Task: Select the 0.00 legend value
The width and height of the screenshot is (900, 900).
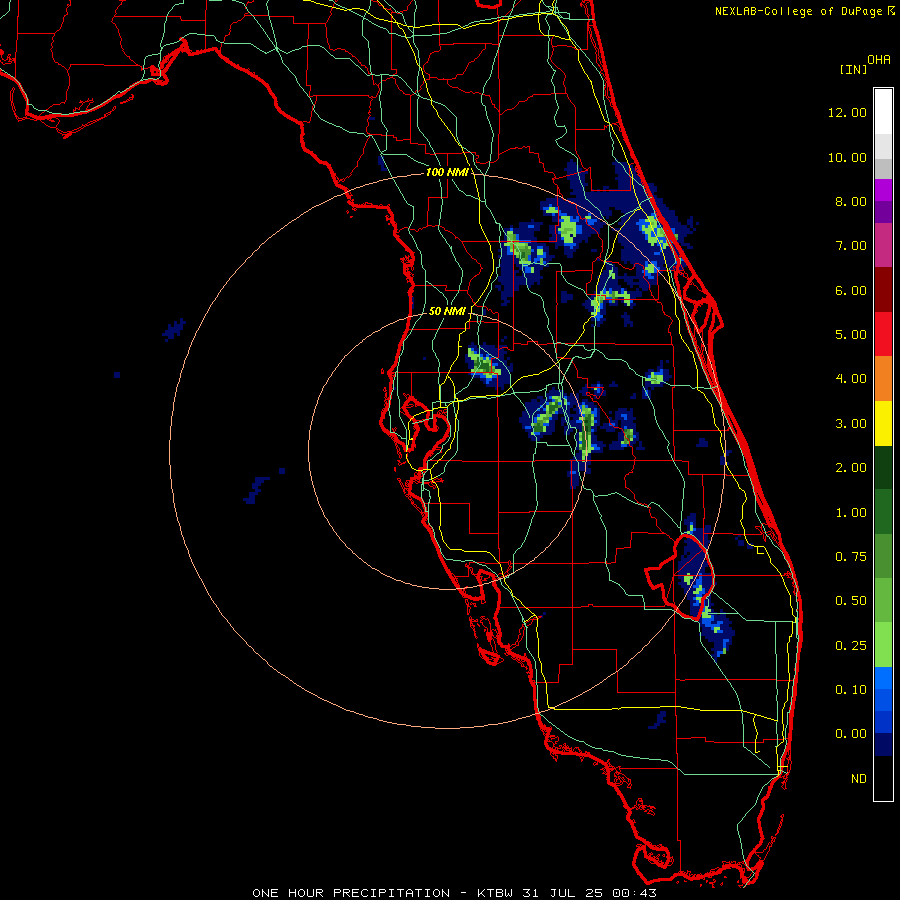Action: coord(851,734)
